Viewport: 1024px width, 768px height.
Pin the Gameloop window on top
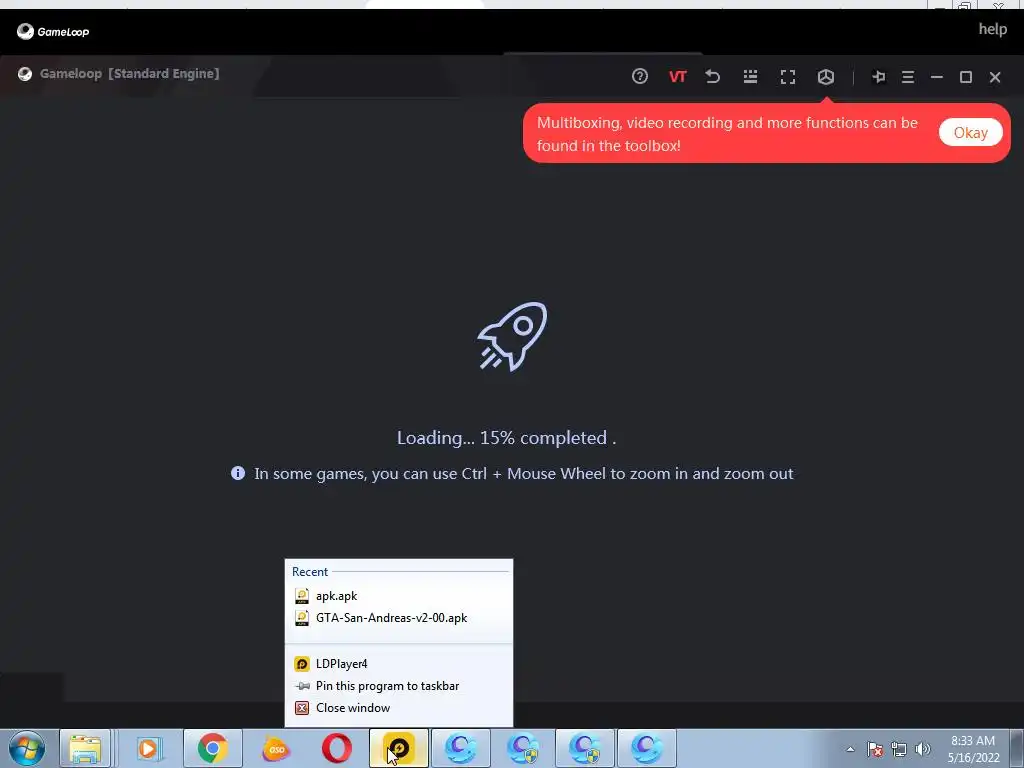pos(878,77)
